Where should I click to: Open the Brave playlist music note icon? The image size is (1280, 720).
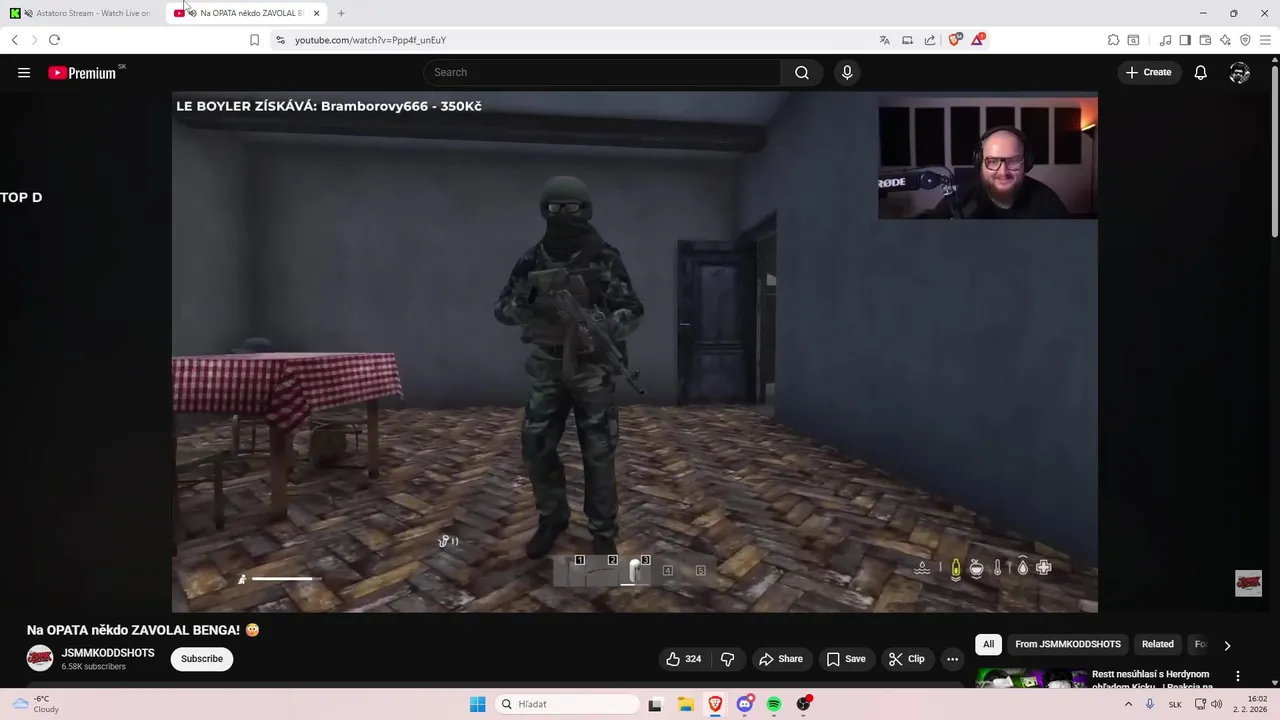pyautogui.click(x=1165, y=40)
